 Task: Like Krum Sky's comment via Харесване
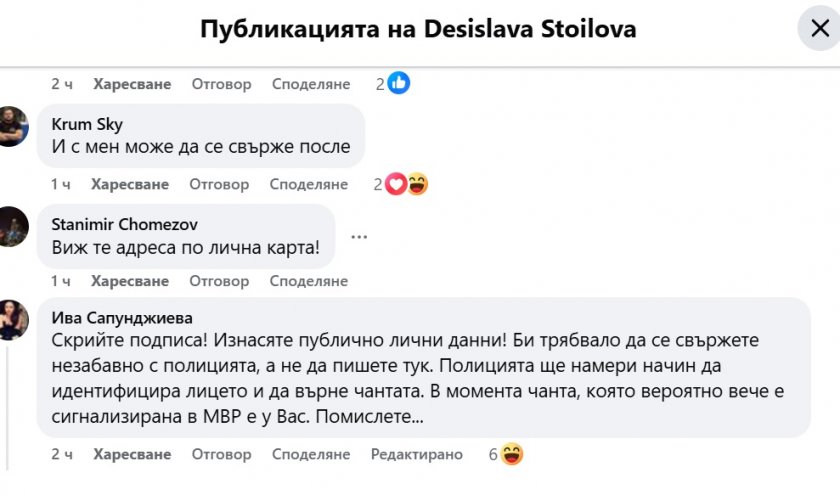[130, 184]
